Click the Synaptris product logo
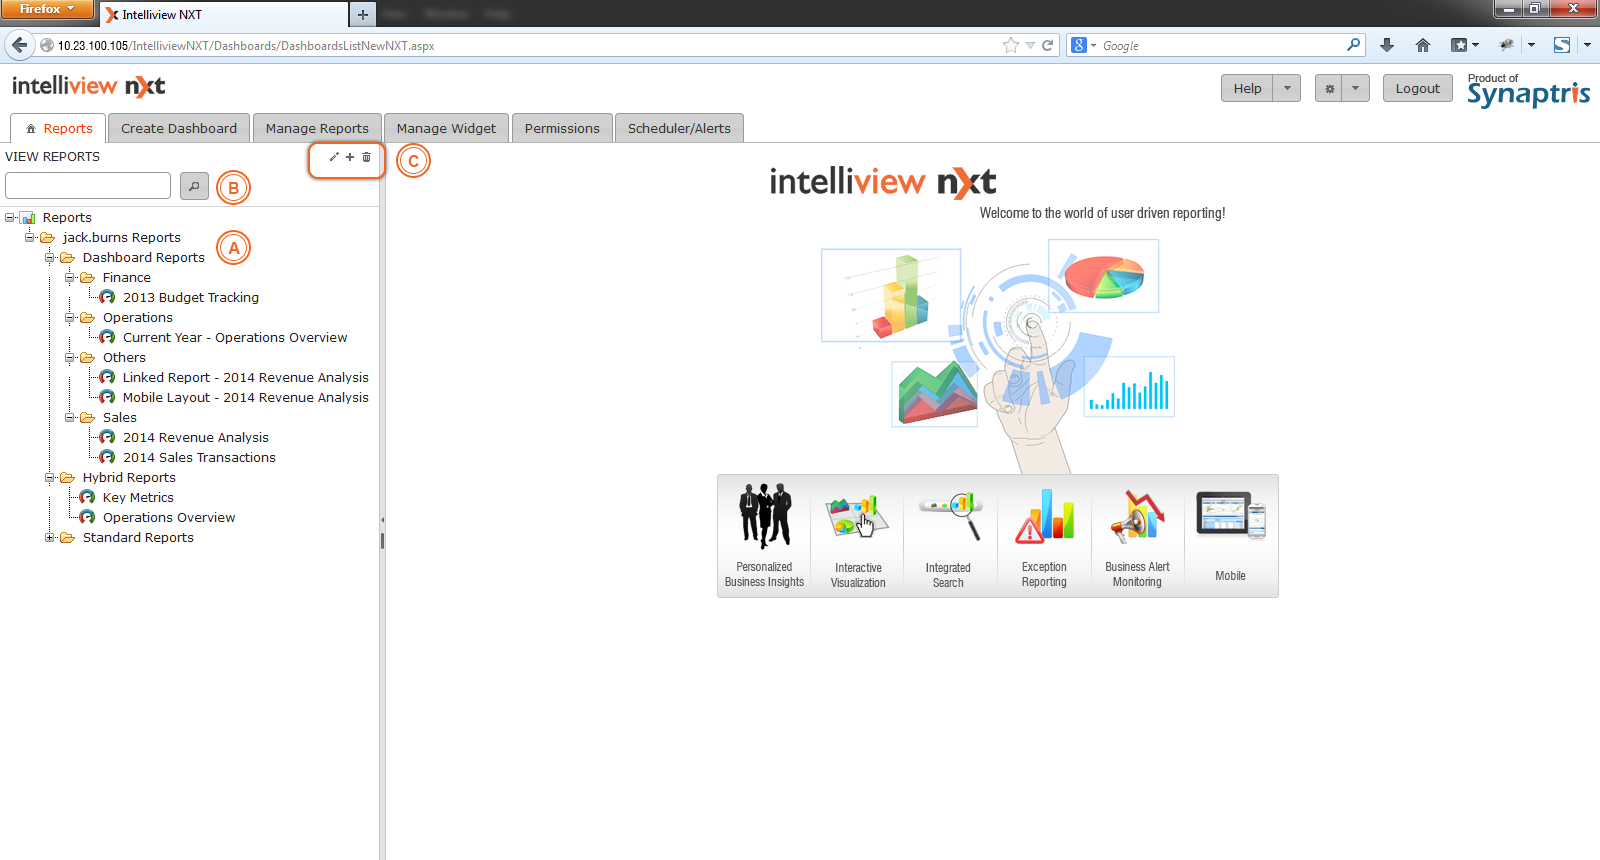 click(1528, 90)
